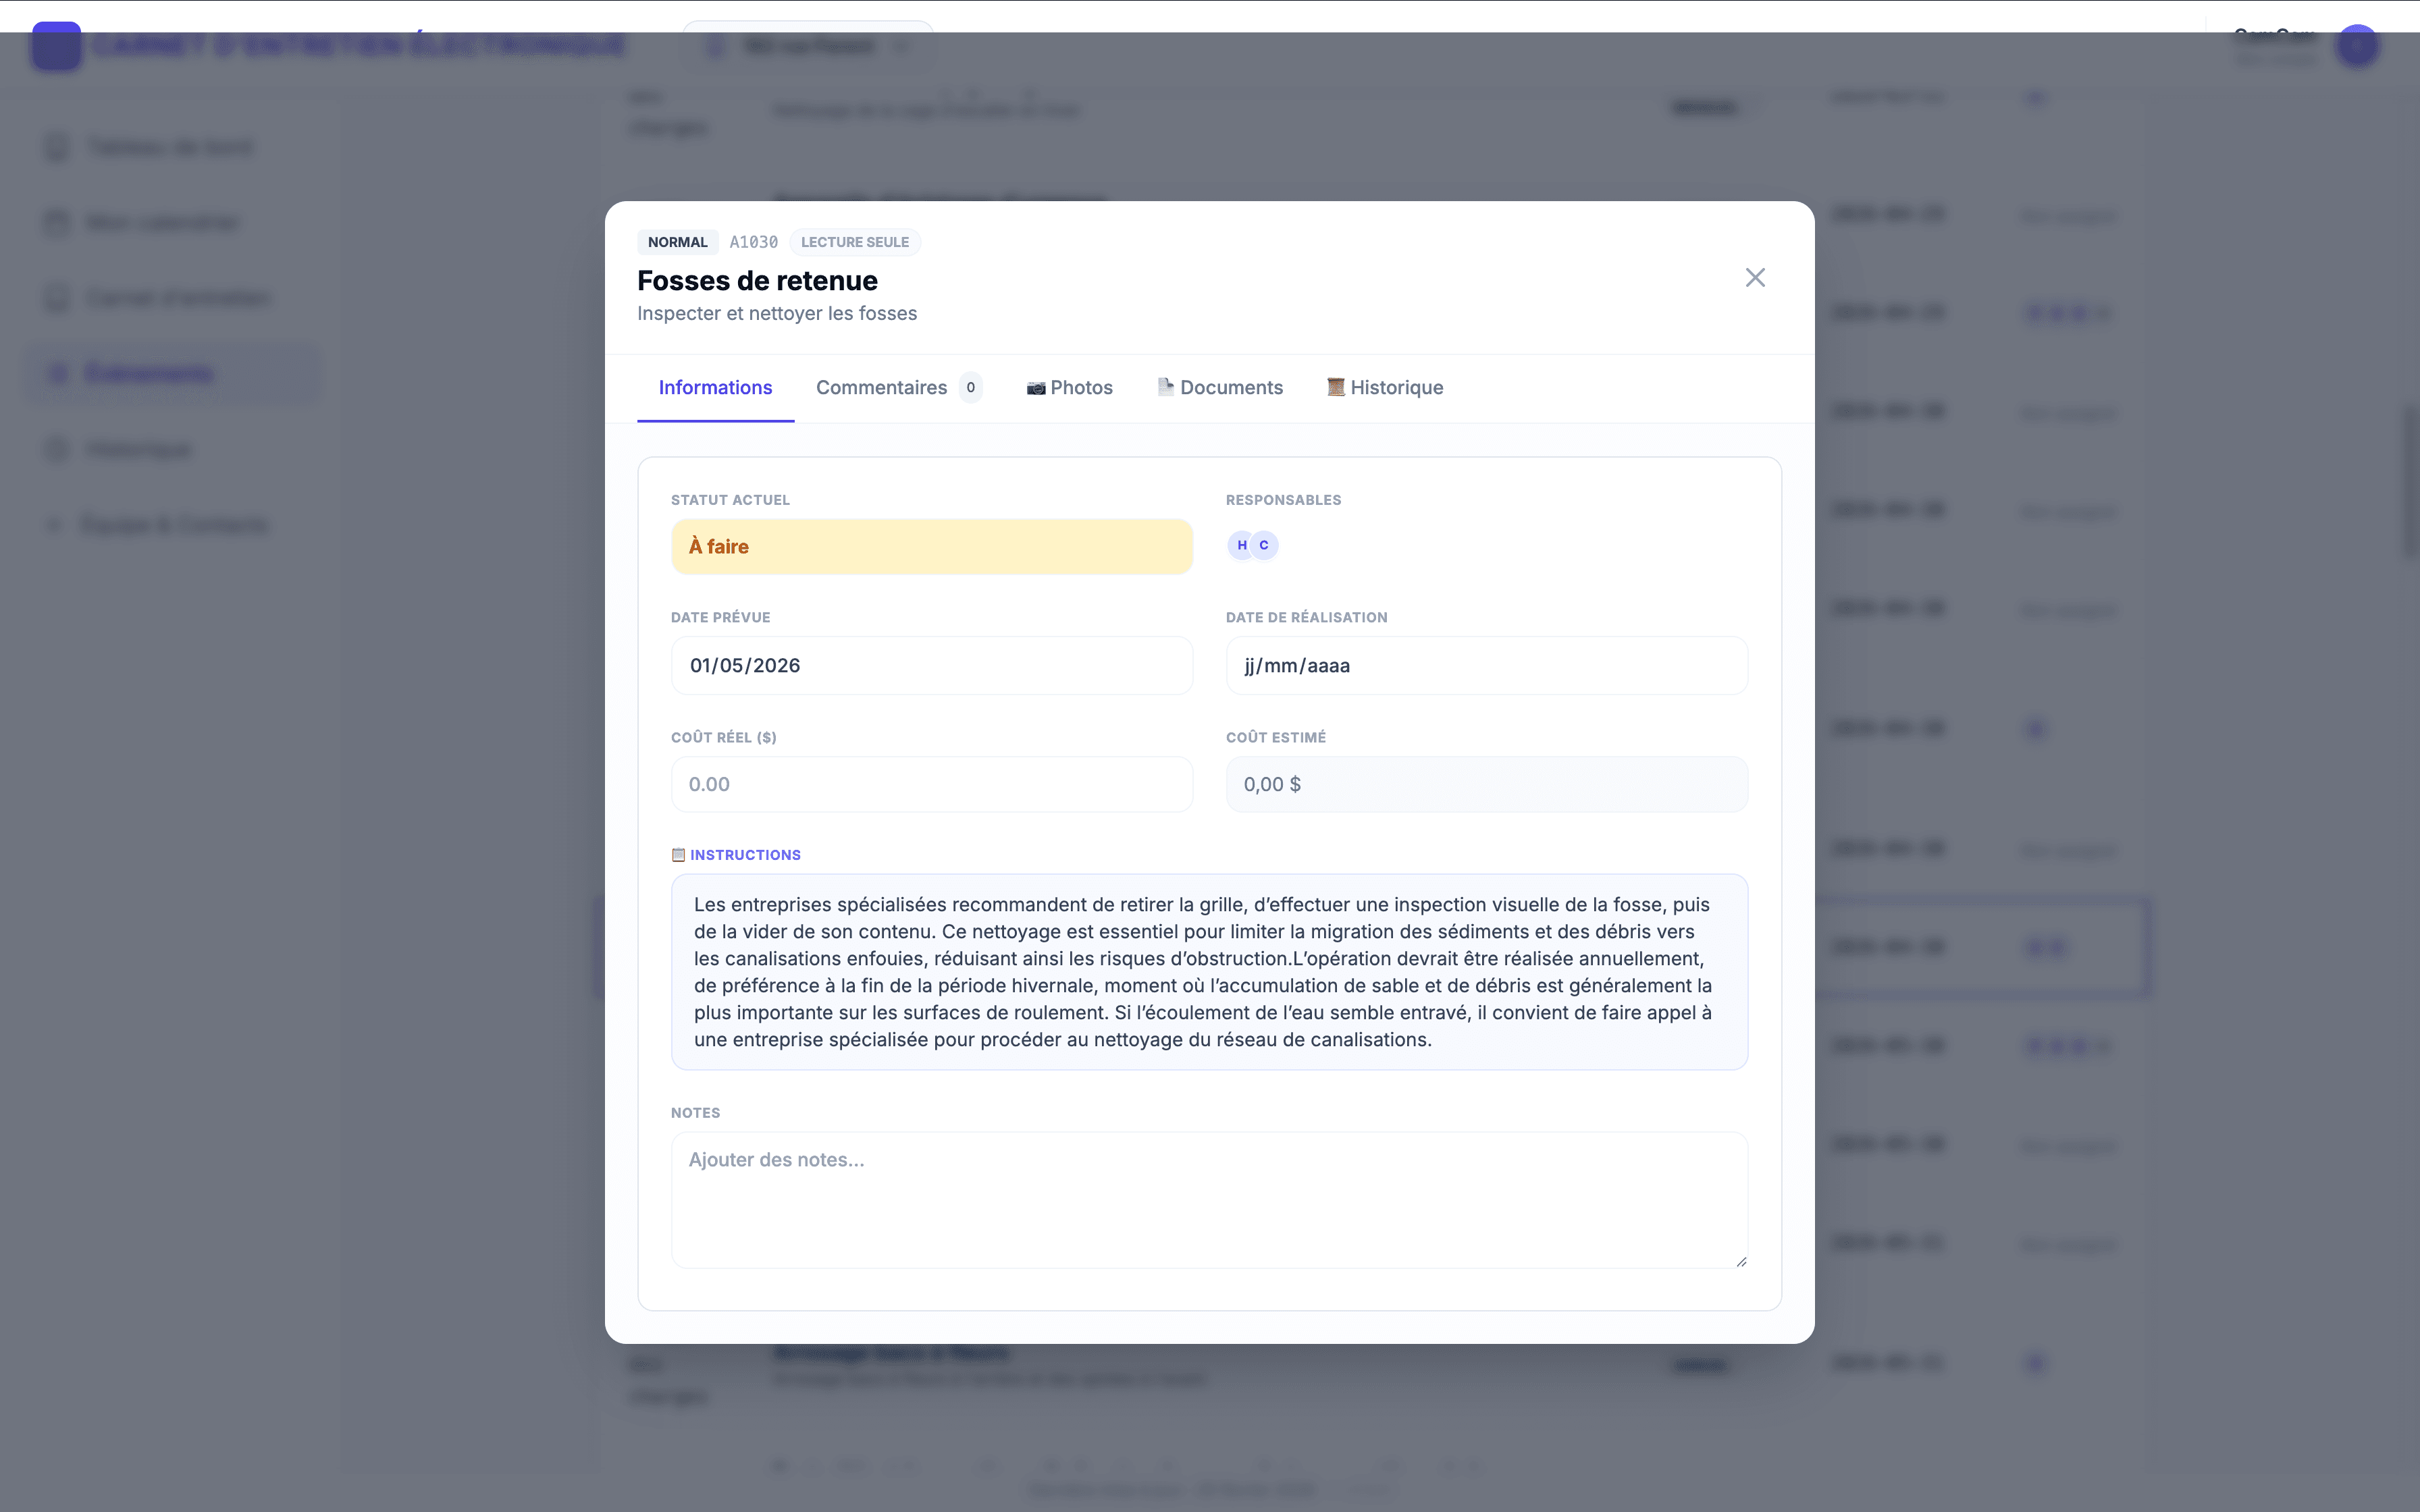Open the Date de réalisation picker
Image resolution: width=2420 pixels, height=1512 pixels.
1486,666
